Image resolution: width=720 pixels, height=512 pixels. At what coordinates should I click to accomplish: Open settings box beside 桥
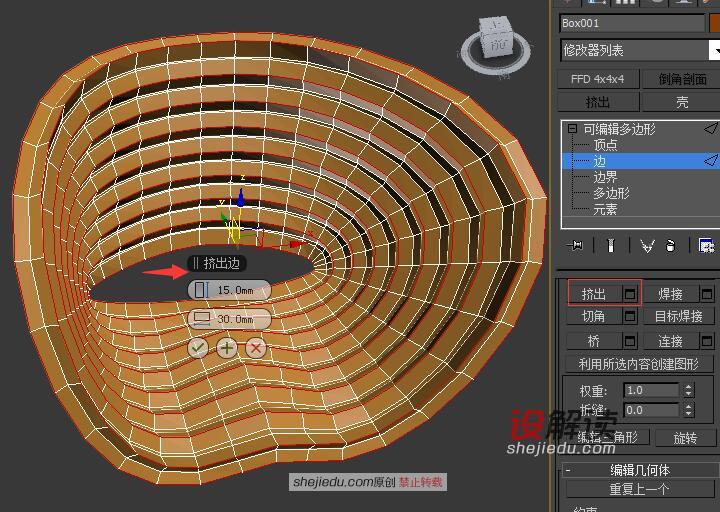(x=630, y=341)
